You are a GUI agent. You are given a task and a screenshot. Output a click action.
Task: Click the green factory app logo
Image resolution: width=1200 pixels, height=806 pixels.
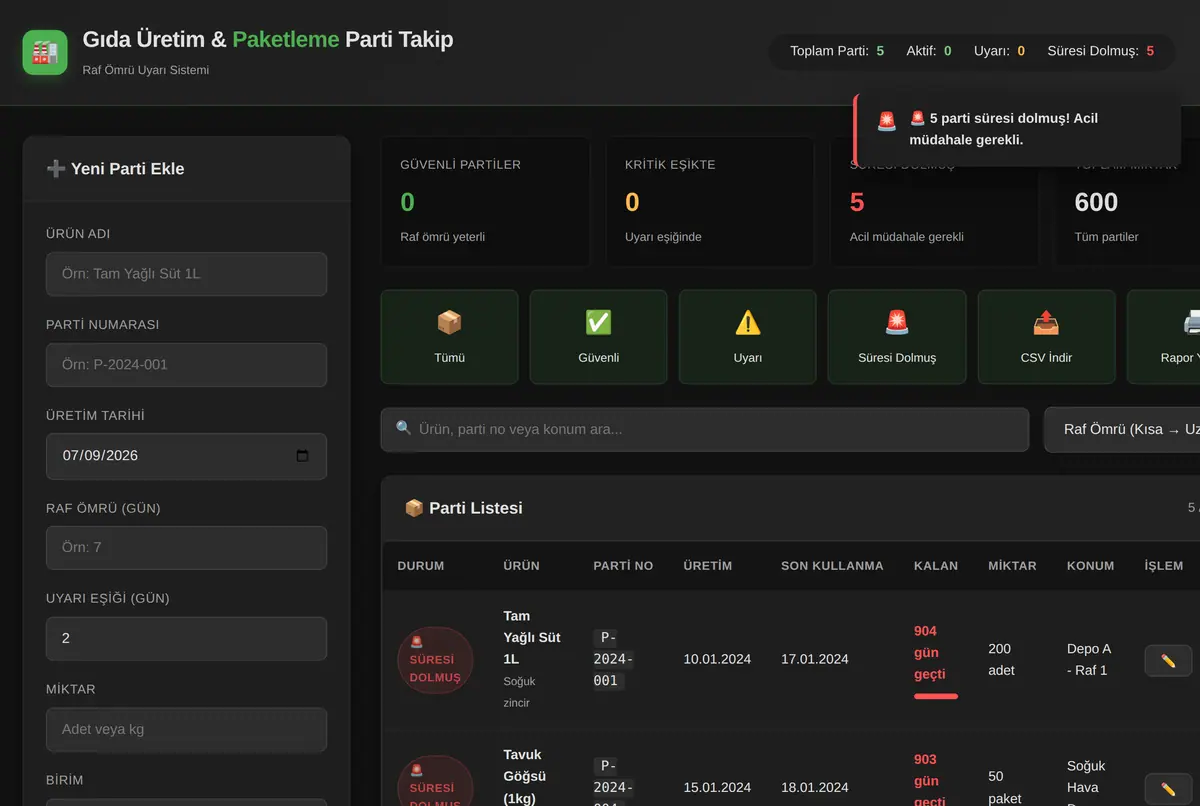[45, 52]
